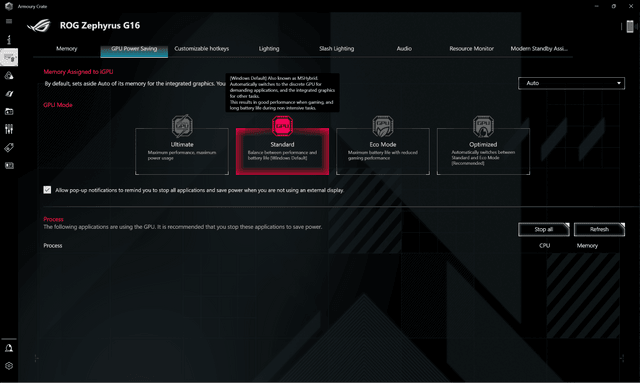Click the Process column header
Image resolution: width=640 pixels, height=383 pixels.
[53, 245]
